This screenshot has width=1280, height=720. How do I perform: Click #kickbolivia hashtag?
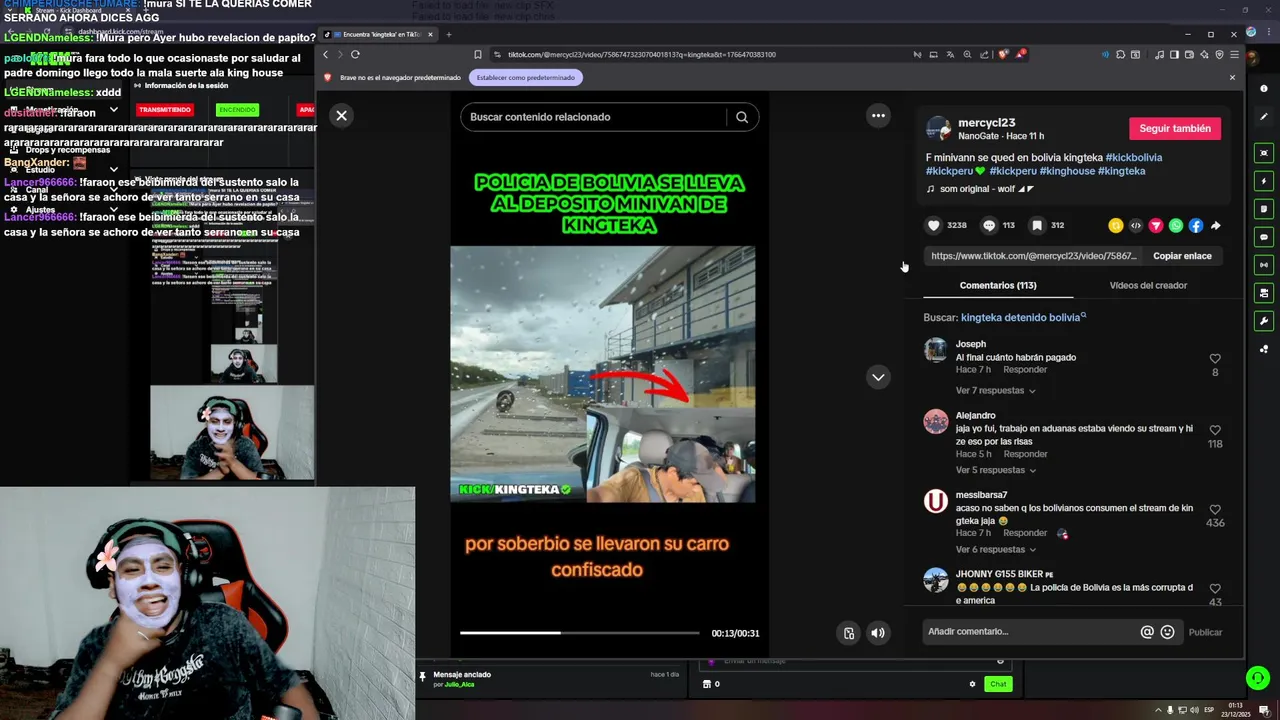1134,157
